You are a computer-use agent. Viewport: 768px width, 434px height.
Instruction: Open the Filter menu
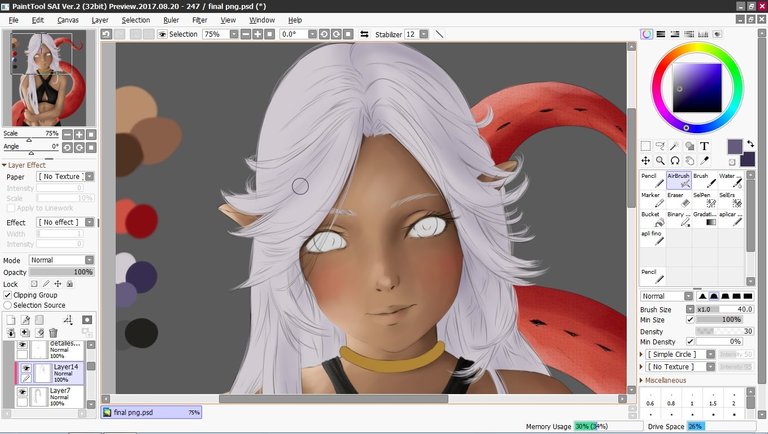pyautogui.click(x=199, y=20)
